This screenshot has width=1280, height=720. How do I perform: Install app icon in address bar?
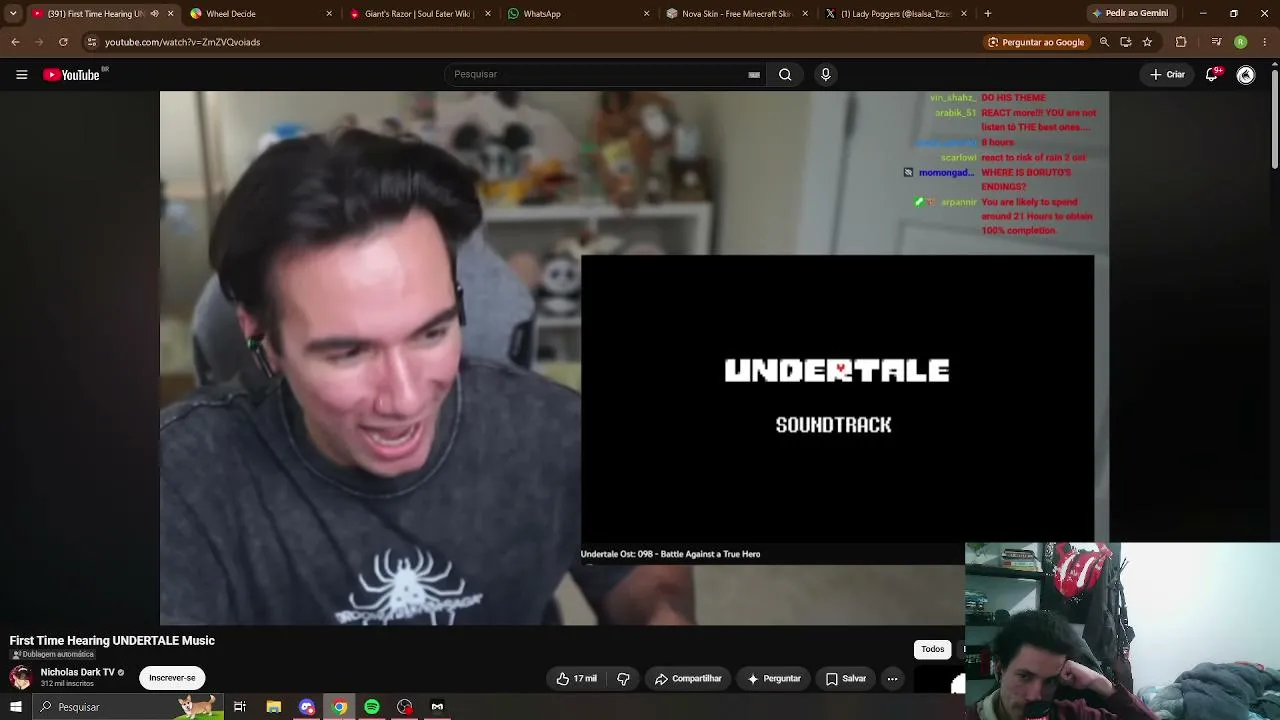(x=1126, y=42)
